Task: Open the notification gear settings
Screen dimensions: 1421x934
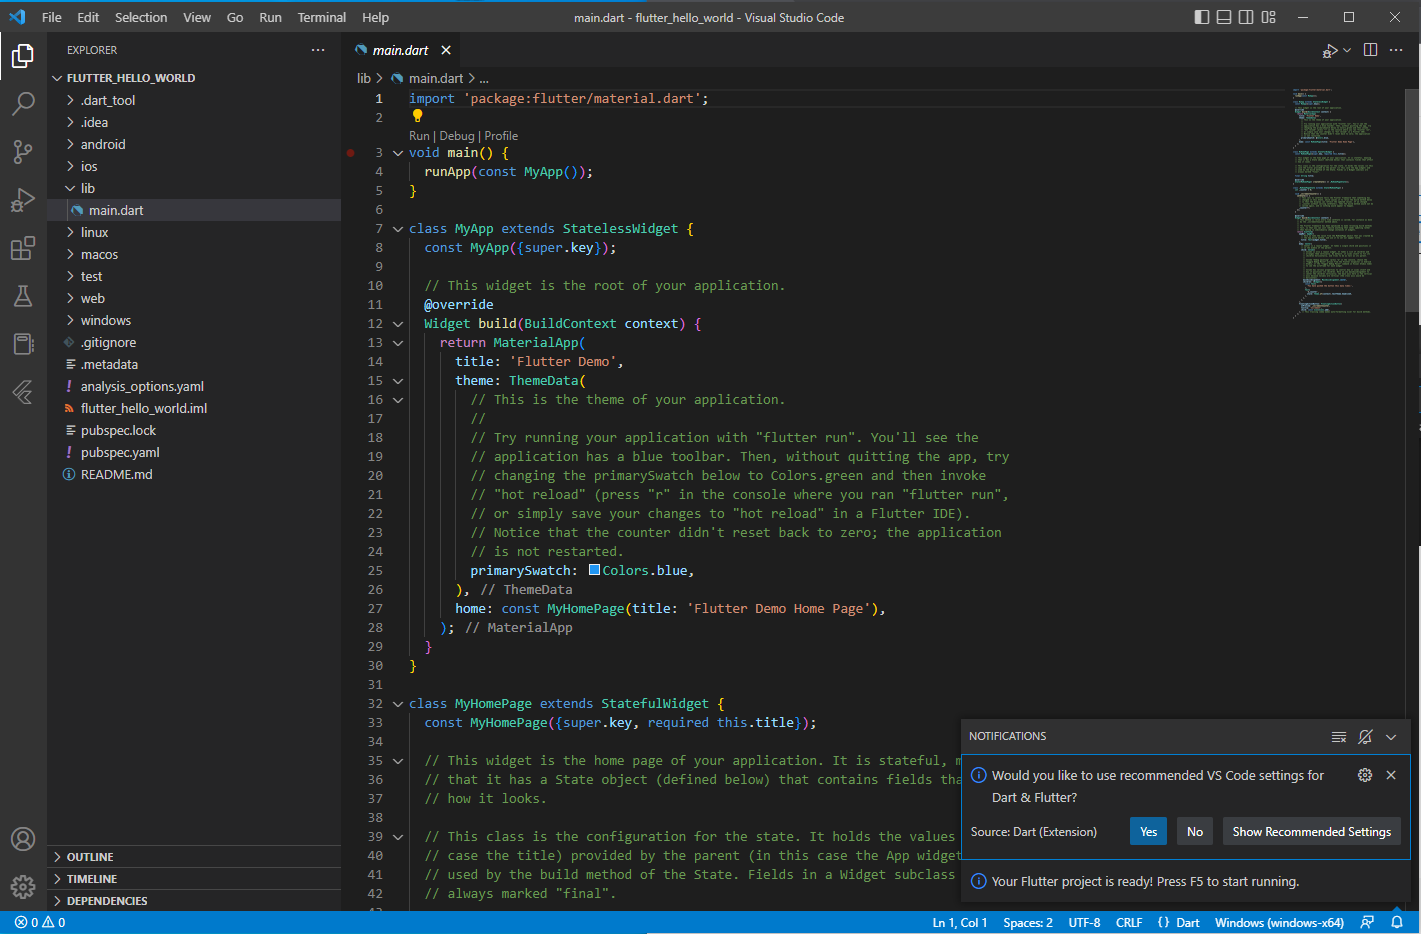Action: 1365,775
